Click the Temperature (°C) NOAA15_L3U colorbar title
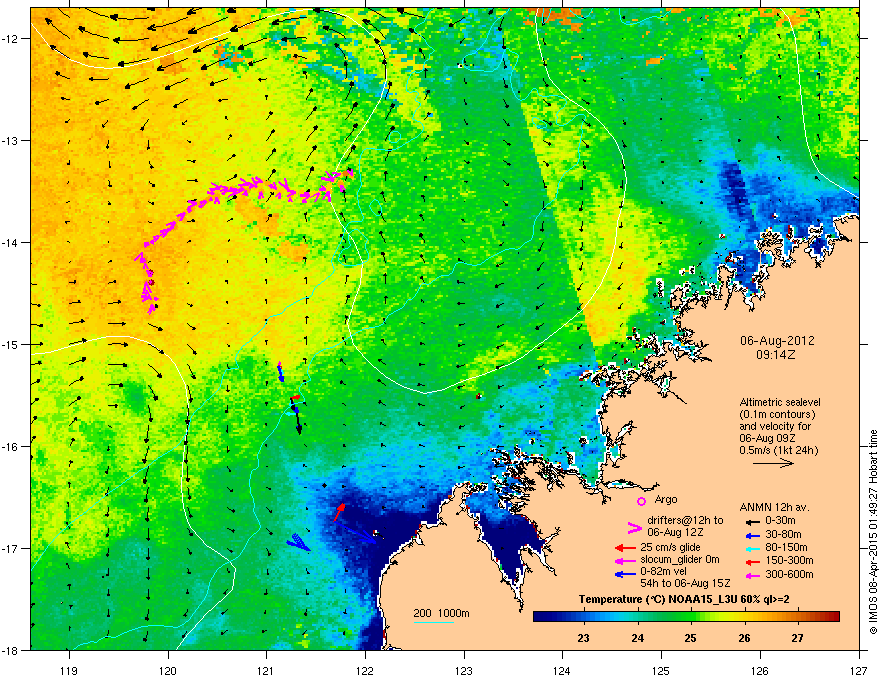The height and width of the screenshot is (680, 880). (x=684, y=599)
